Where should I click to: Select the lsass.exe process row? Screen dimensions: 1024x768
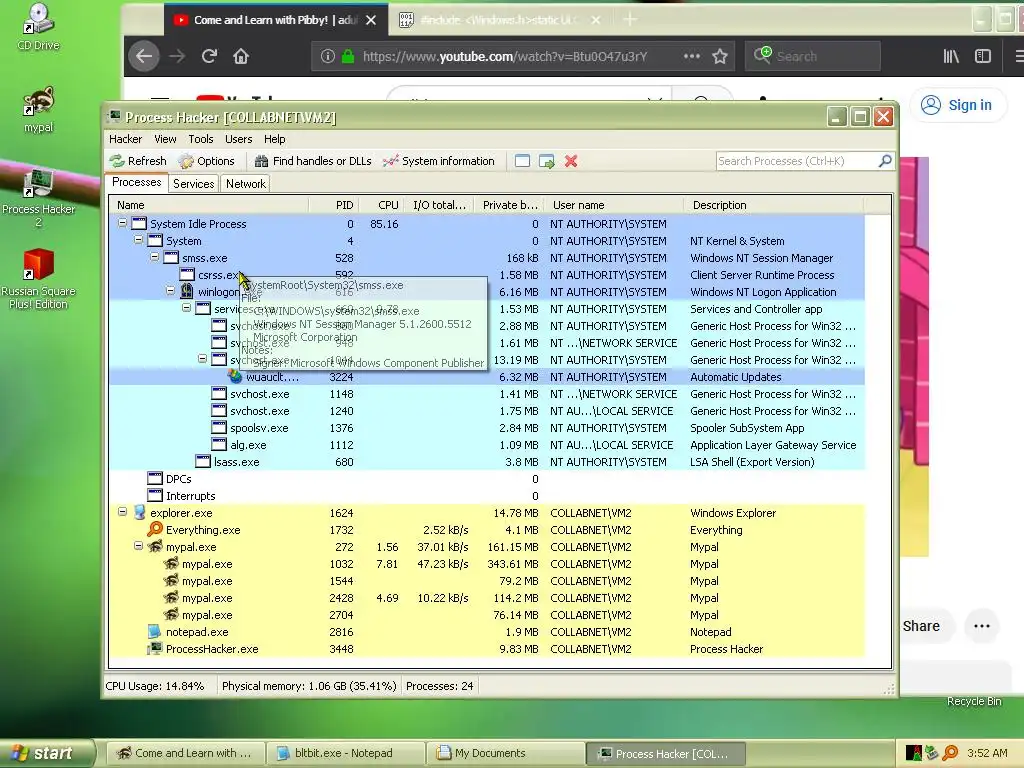[487, 462]
